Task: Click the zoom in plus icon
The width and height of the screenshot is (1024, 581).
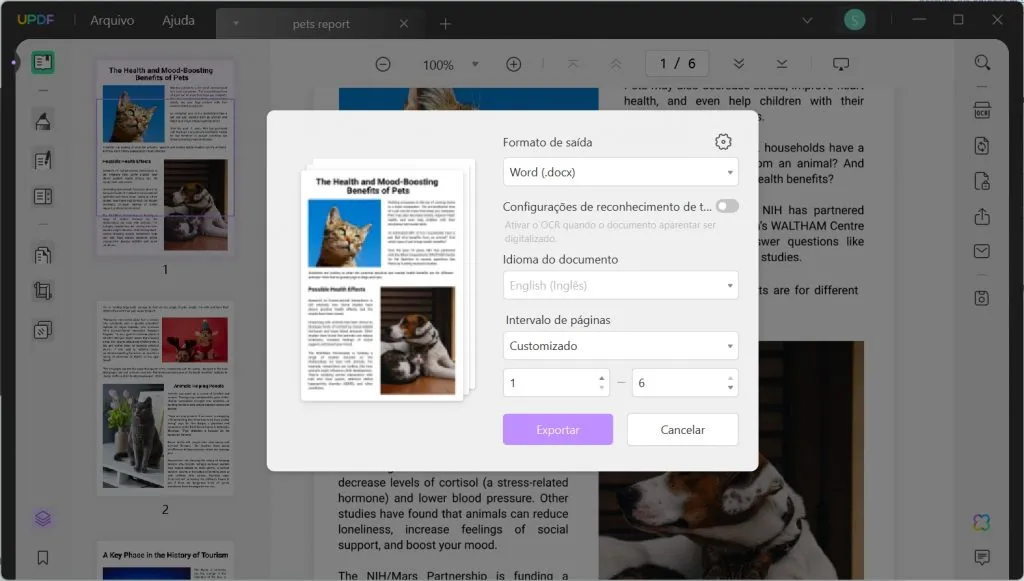Action: (513, 63)
